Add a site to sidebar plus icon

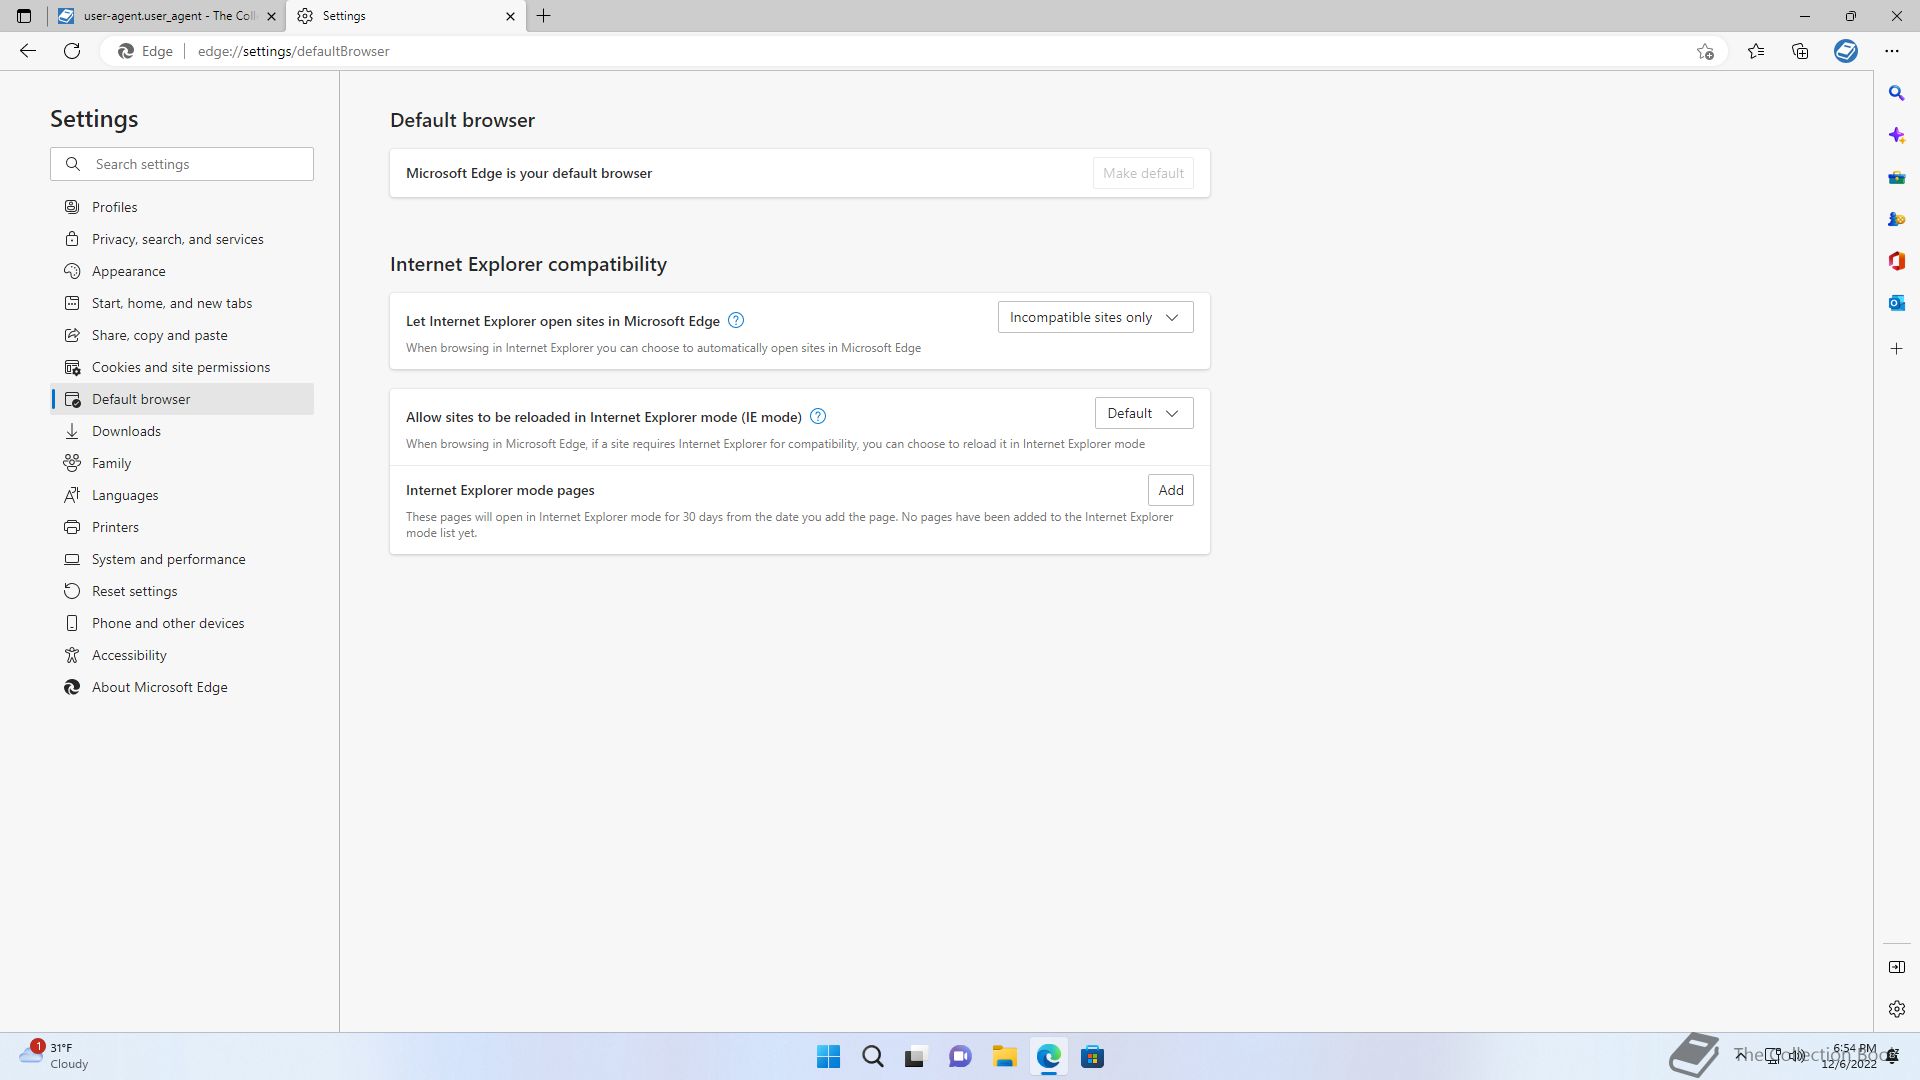click(1896, 349)
